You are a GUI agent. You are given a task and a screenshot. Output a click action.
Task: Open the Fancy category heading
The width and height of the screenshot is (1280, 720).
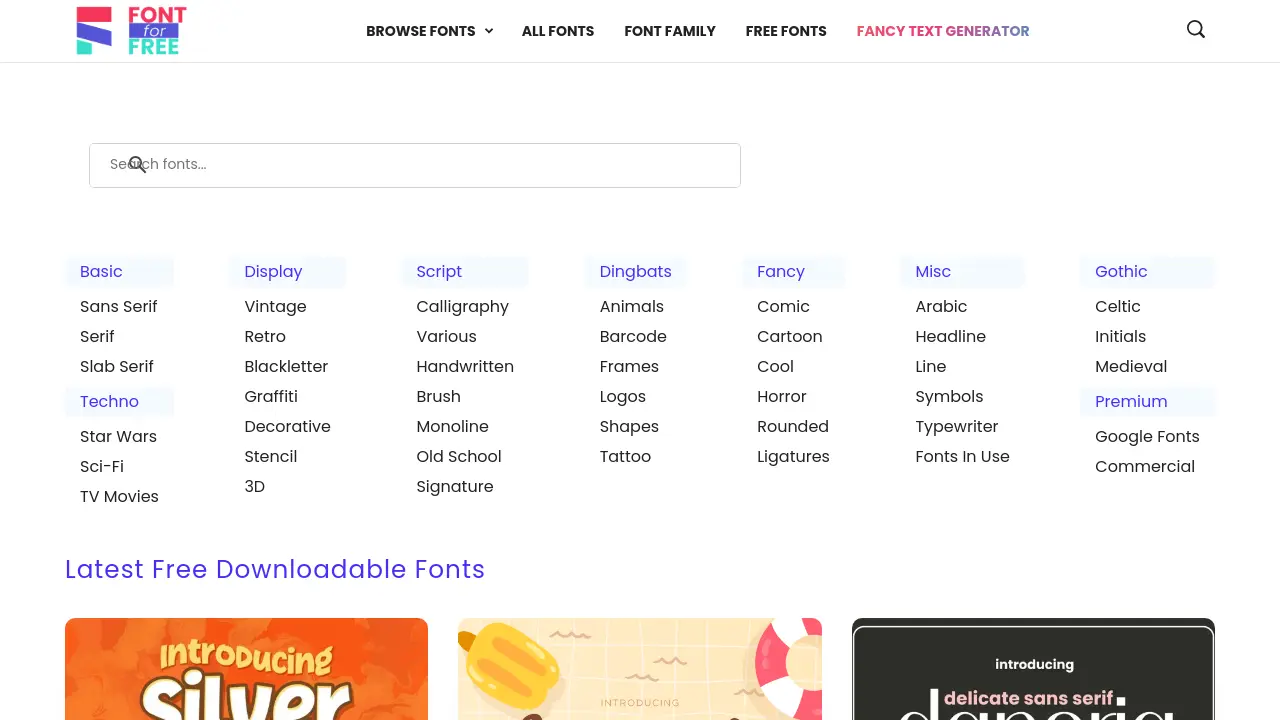point(781,271)
